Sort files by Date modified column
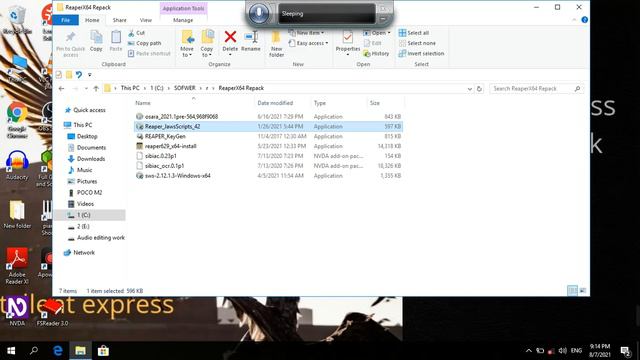The width and height of the screenshot is (640, 360). click(275, 103)
